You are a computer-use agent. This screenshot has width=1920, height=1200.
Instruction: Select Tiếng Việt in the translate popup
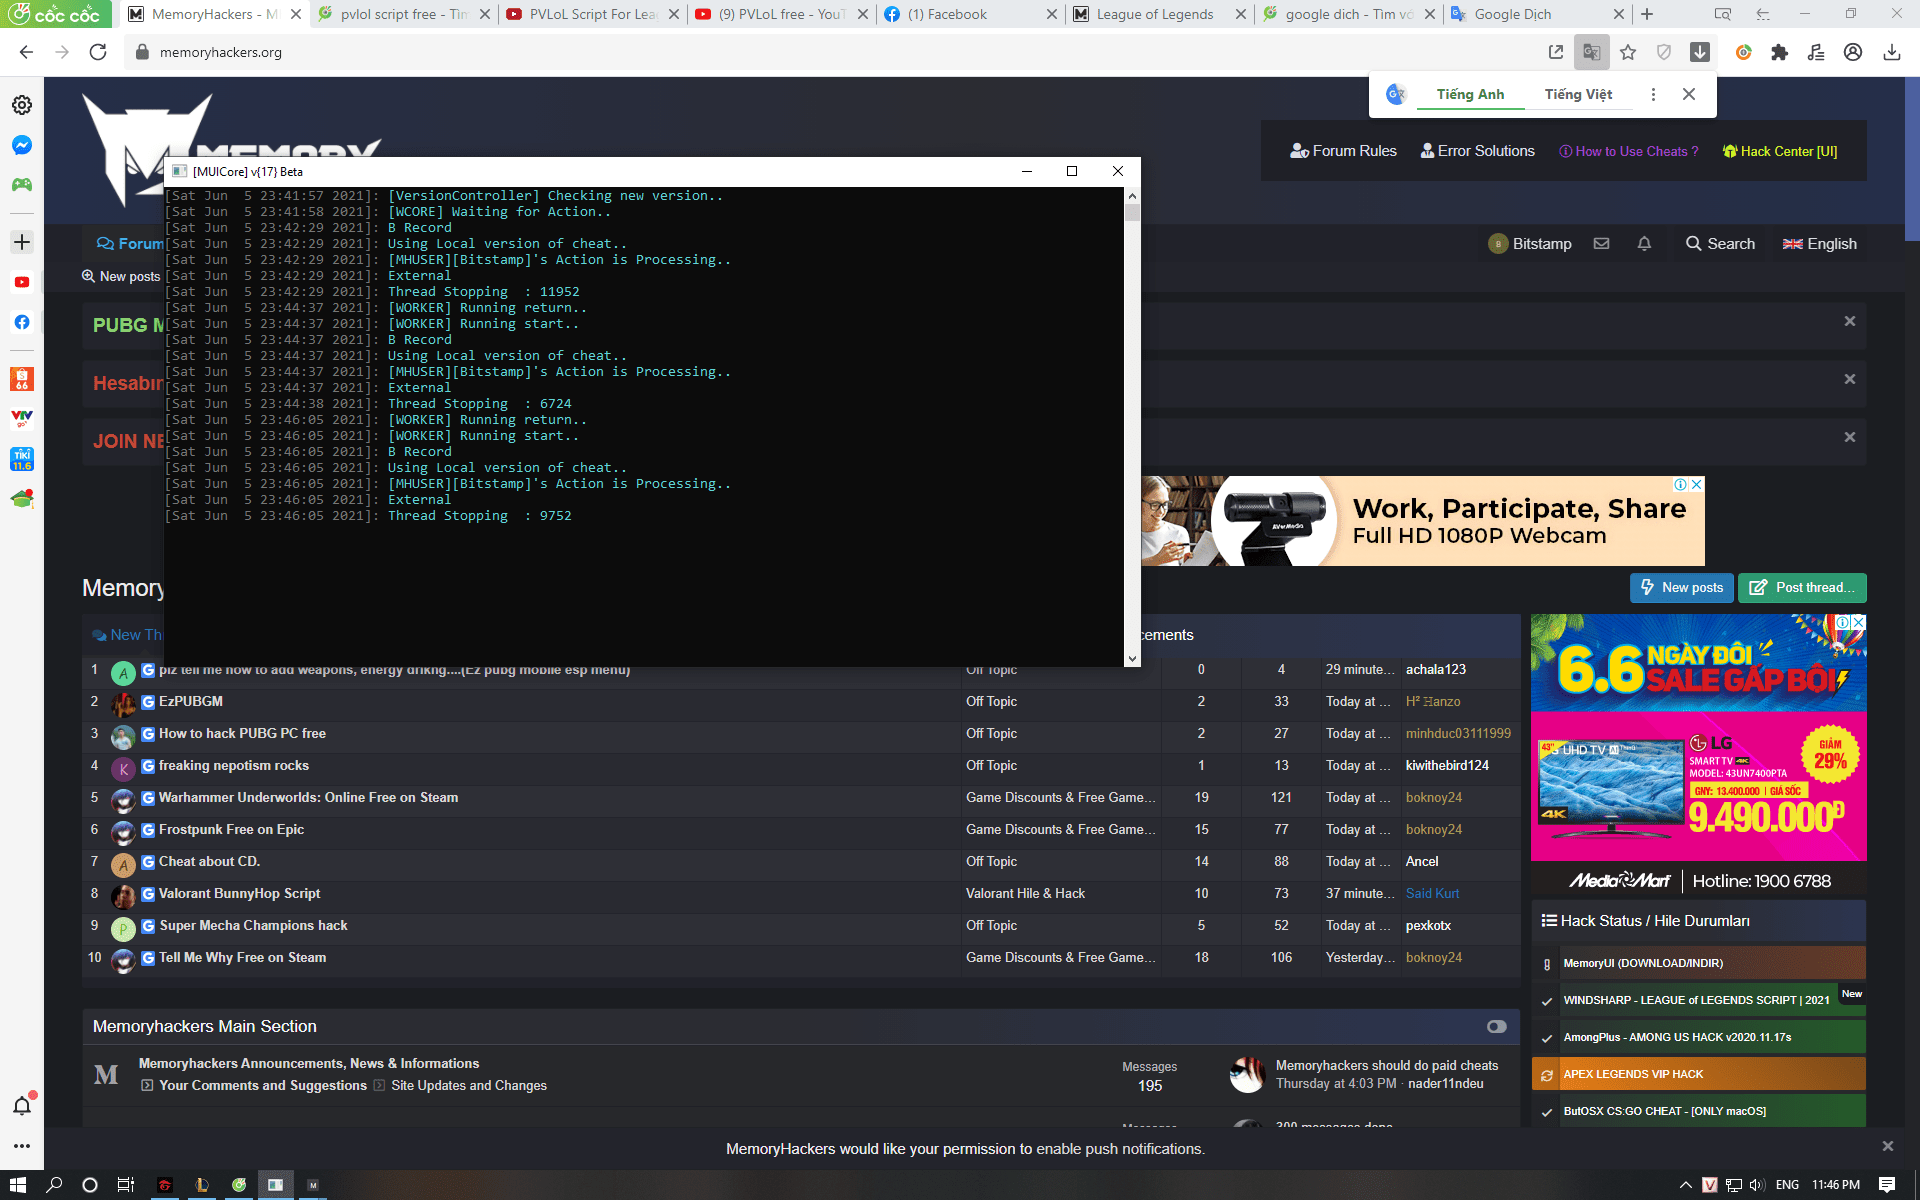coord(1578,94)
